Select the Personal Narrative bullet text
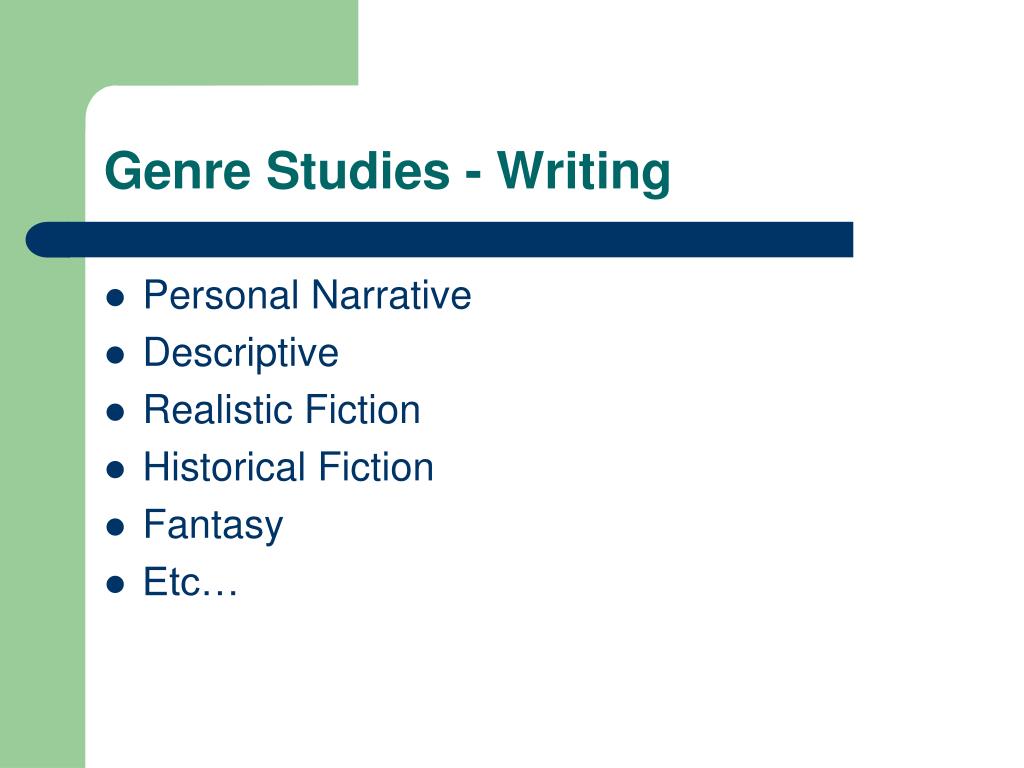 point(307,295)
